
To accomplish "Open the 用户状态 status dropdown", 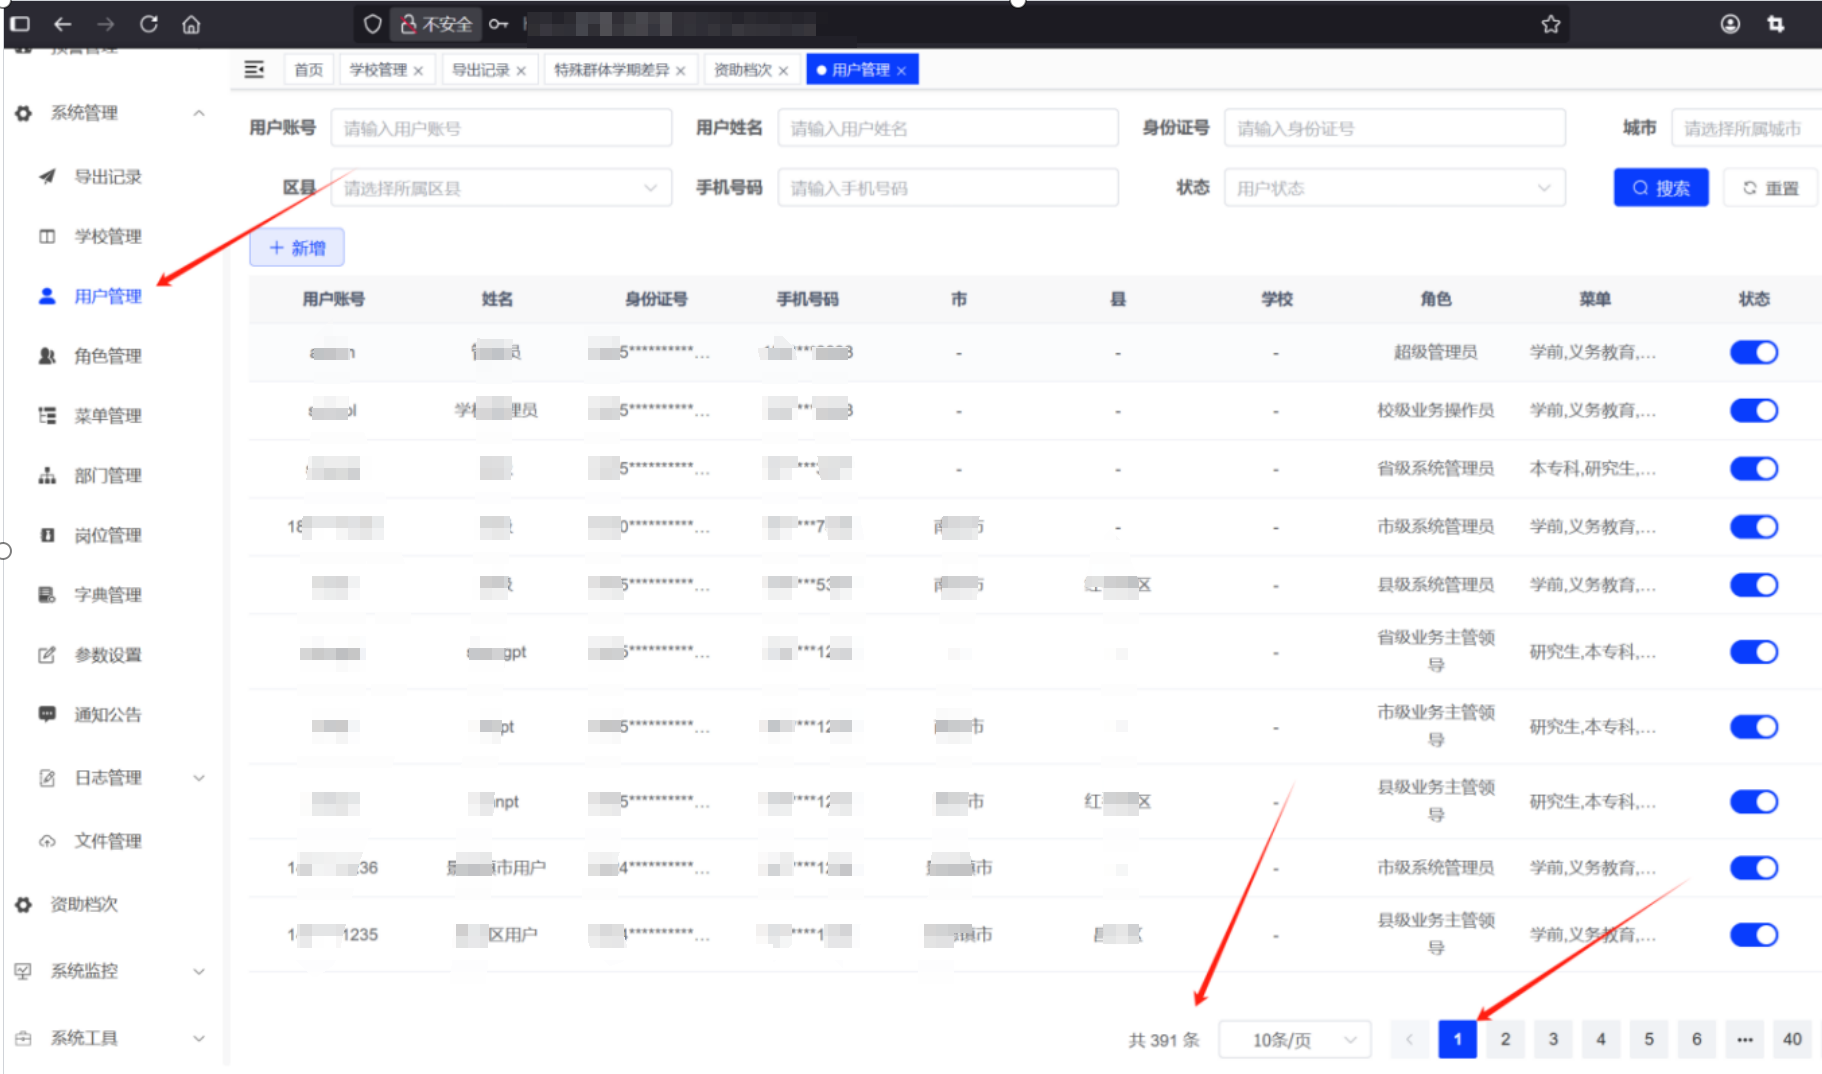I will 1394,188.
